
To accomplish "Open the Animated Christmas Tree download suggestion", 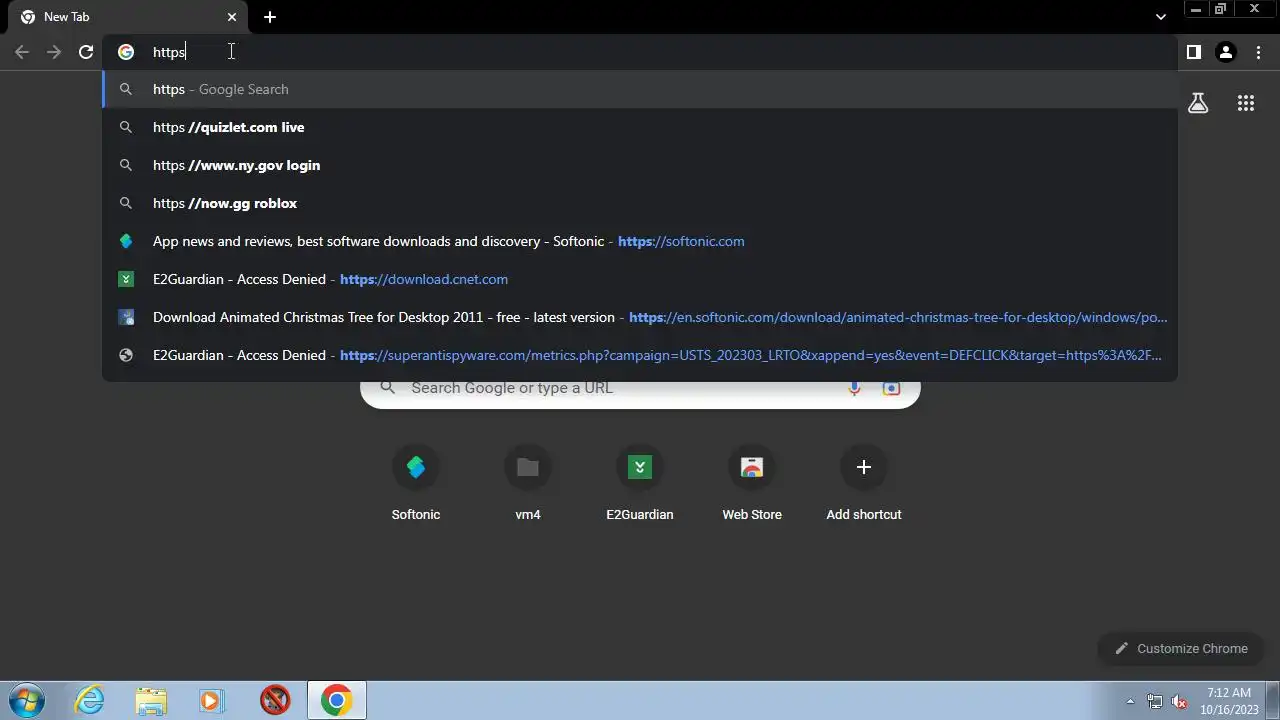I will (x=640, y=317).
